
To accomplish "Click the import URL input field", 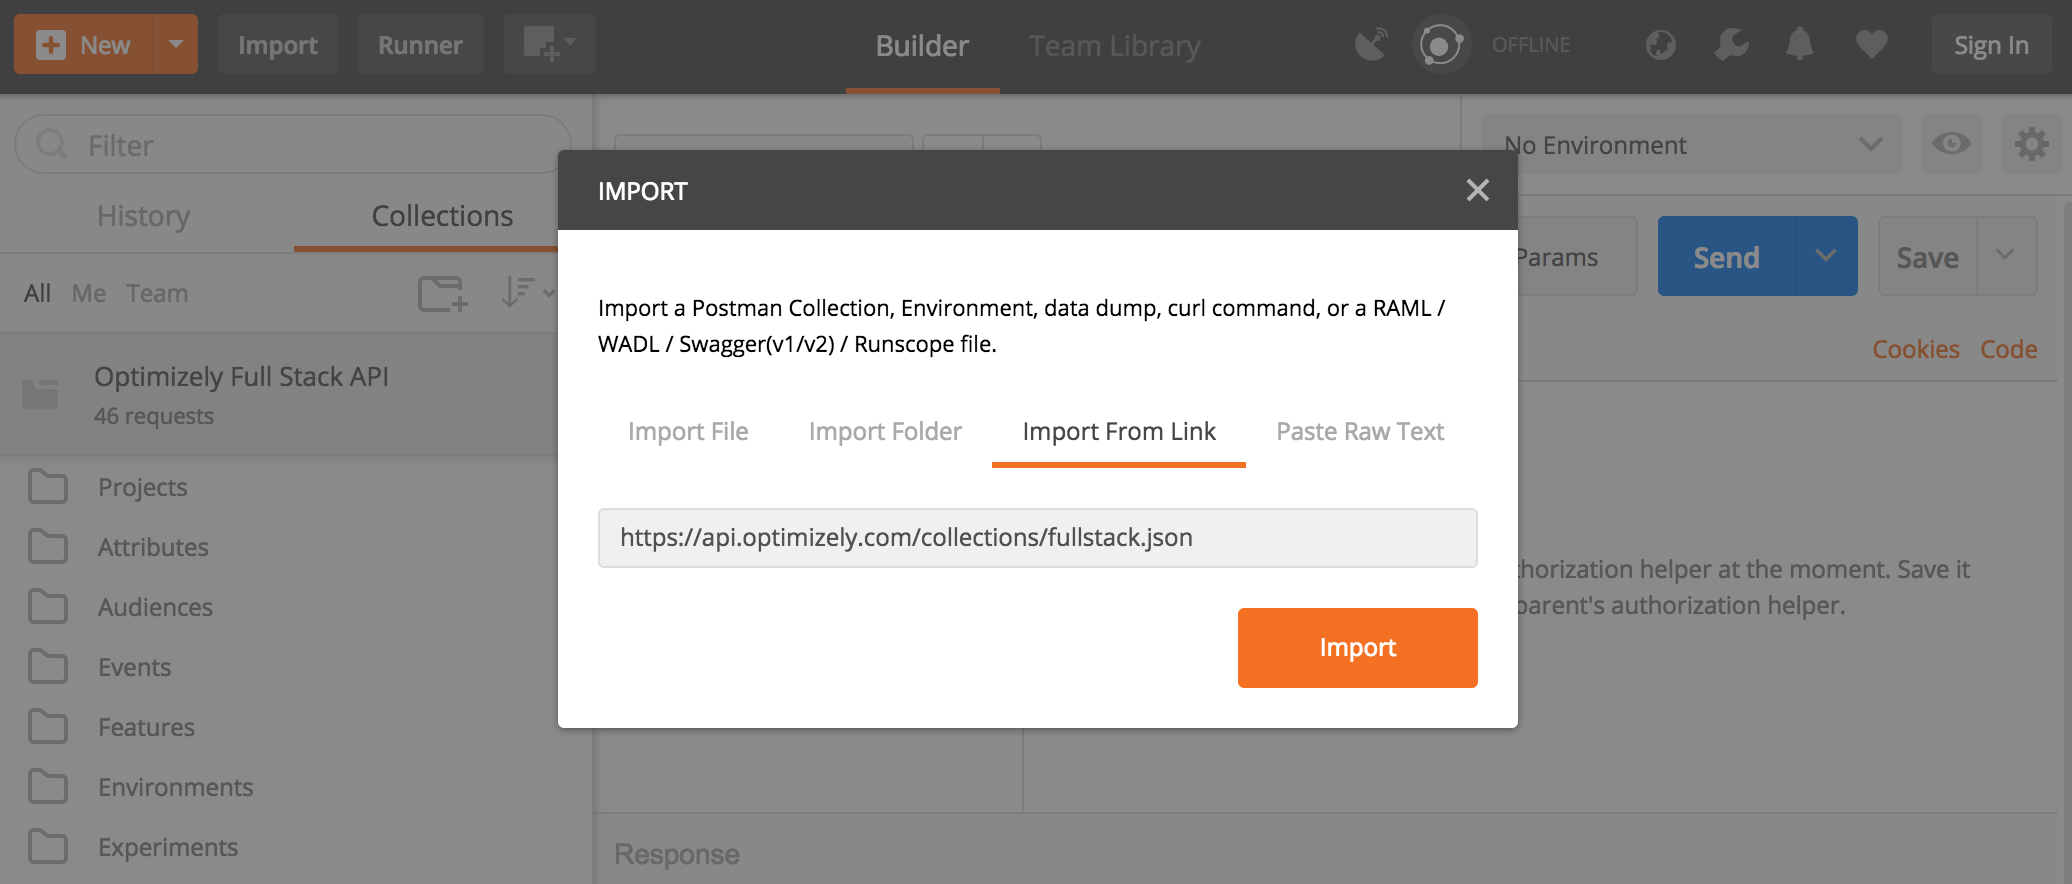I will 1037,538.
